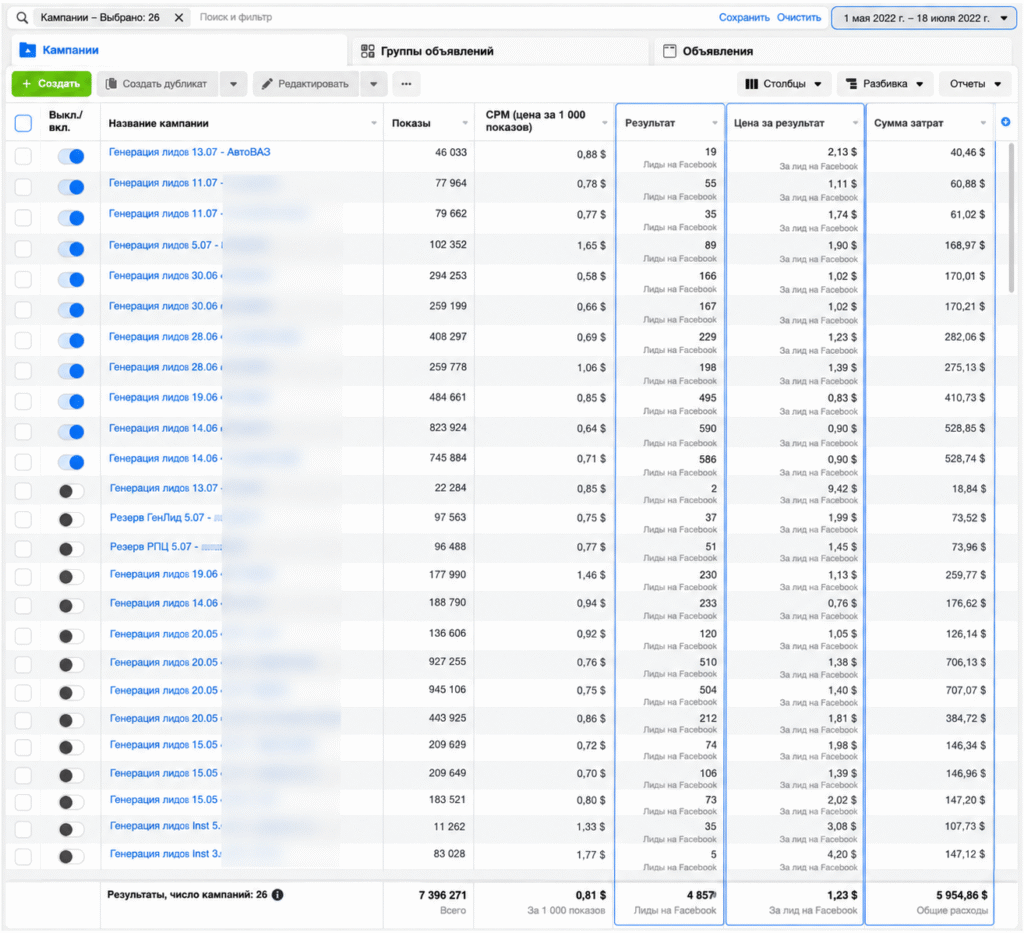Viewport: 1024px width, 933px height.
Task: Tick the checkbox for the АвтоВАЗ campaign row
Action: point(23,156)
